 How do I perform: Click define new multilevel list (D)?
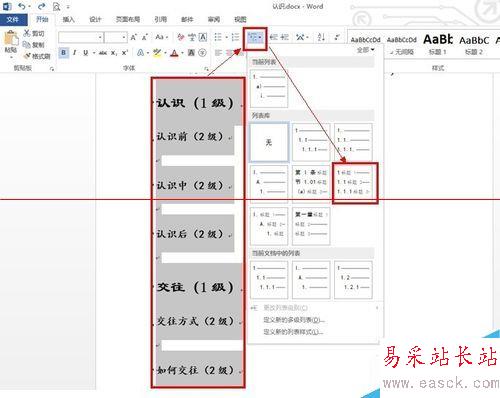point(294,320)
